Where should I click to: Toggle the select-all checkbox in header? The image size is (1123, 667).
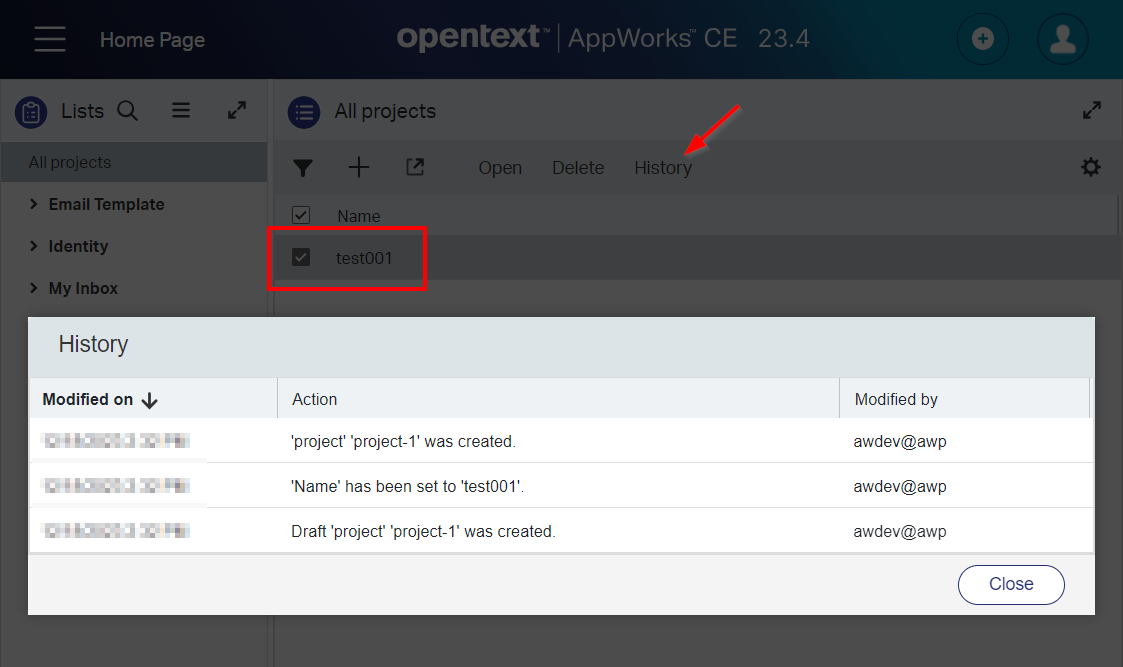click(301, 215)
